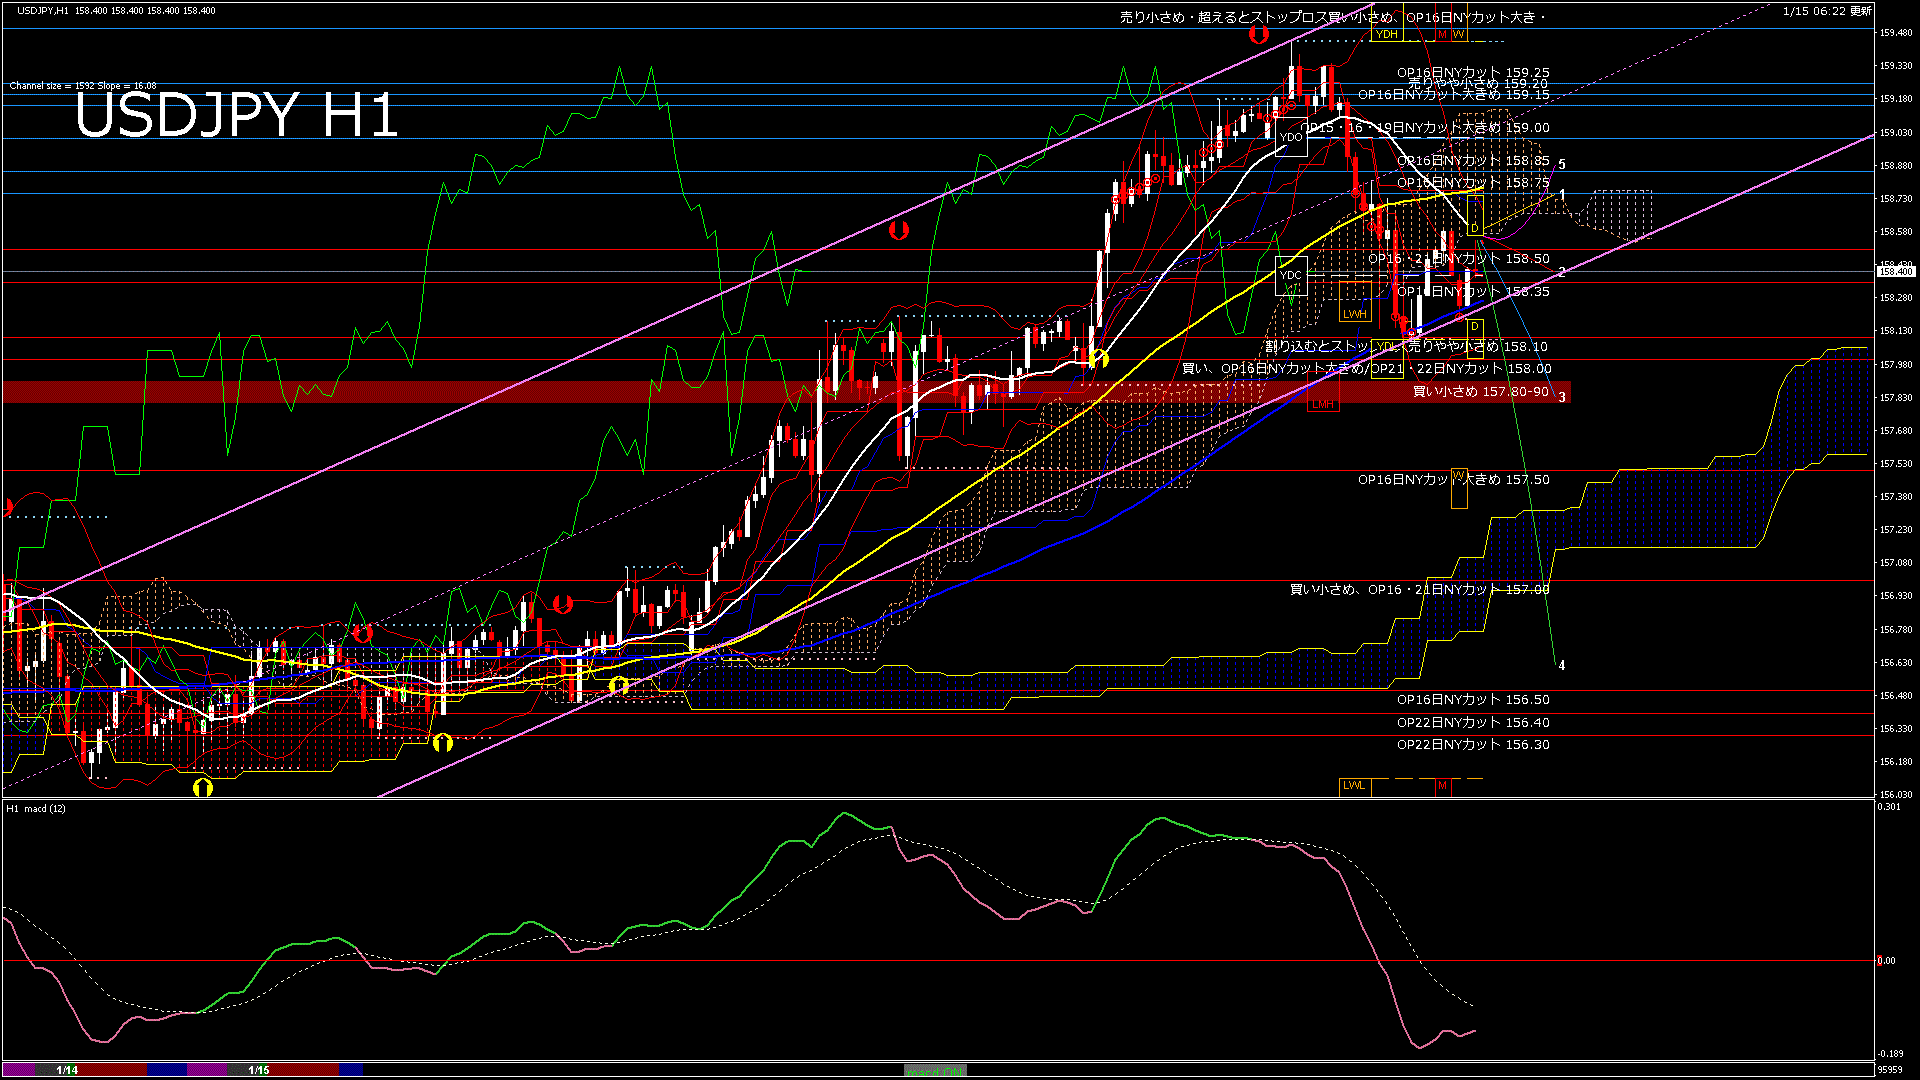Image resolution: width=1920 pixels, height=1080 pixels.
Task: Click the red down-arrow signal at chart top
Action: tap(1258, 35)
